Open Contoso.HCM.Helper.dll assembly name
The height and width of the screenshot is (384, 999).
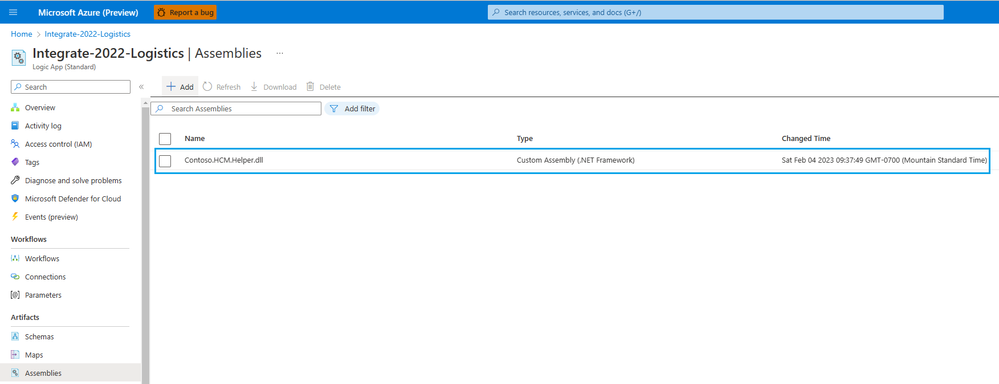(224, 160)
